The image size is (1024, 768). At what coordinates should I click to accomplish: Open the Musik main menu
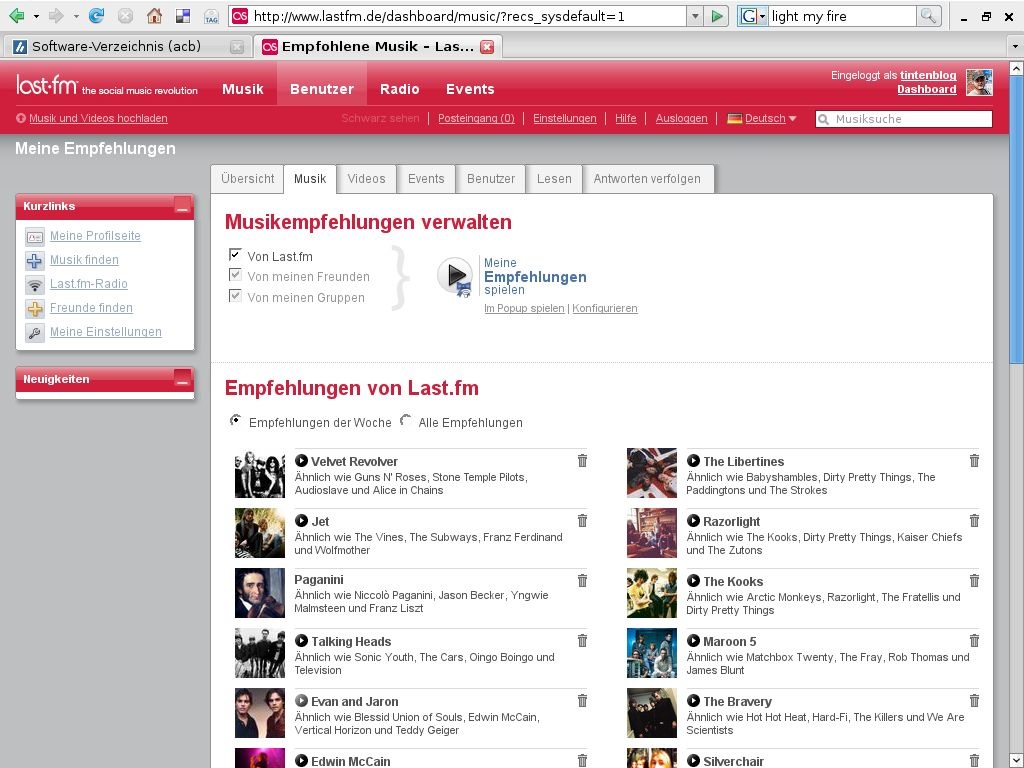243,89
